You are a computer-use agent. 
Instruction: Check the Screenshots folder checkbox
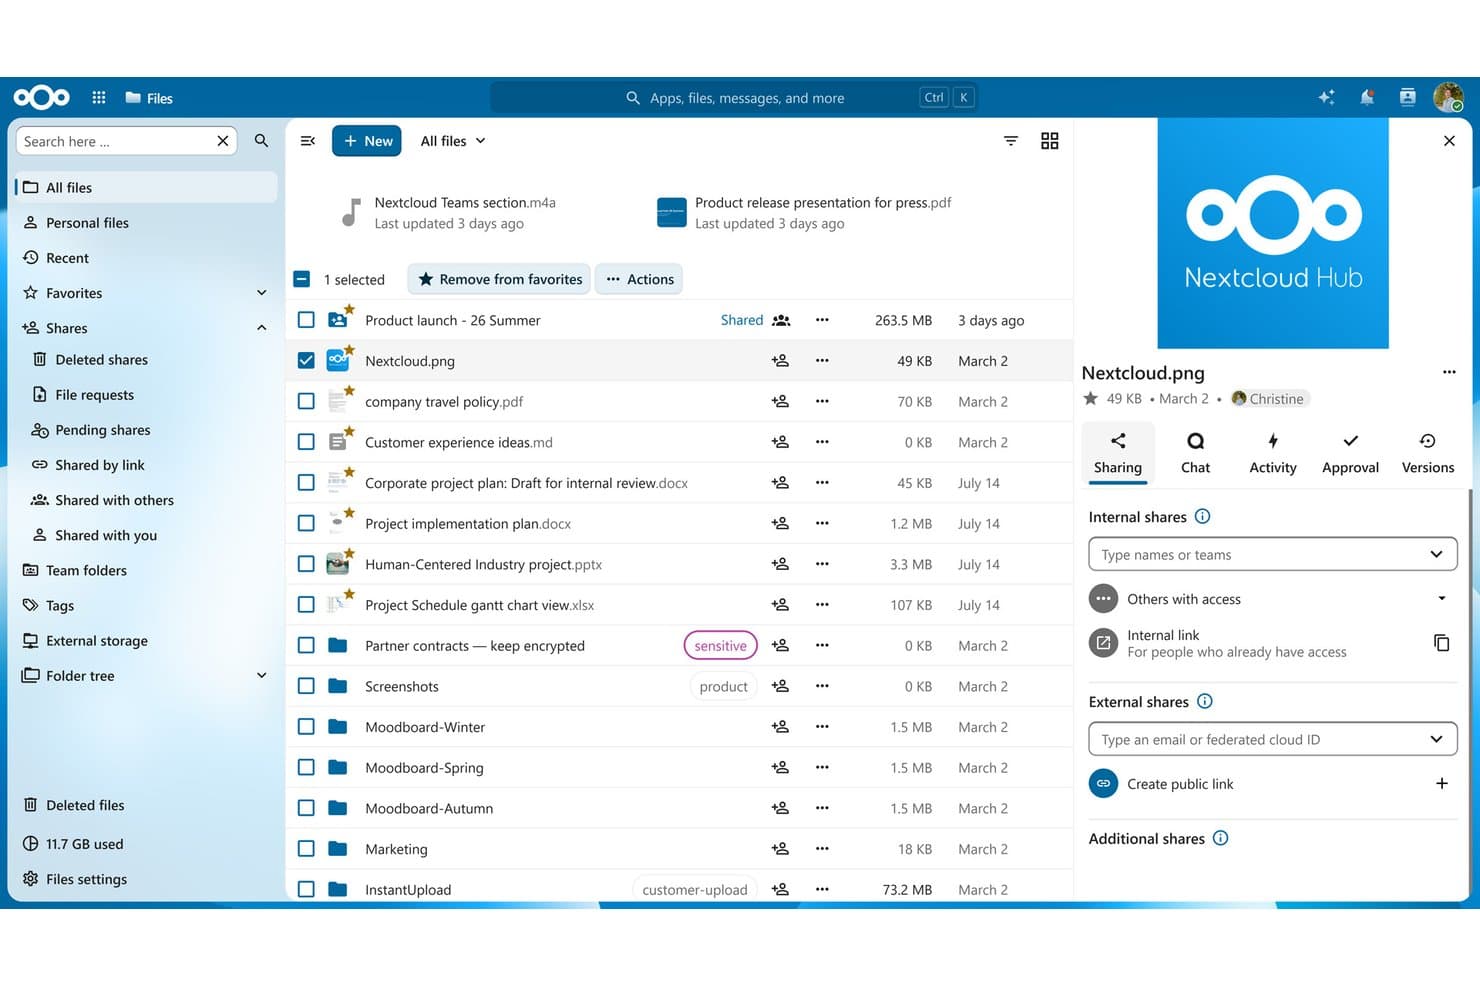tap(306, 686)
